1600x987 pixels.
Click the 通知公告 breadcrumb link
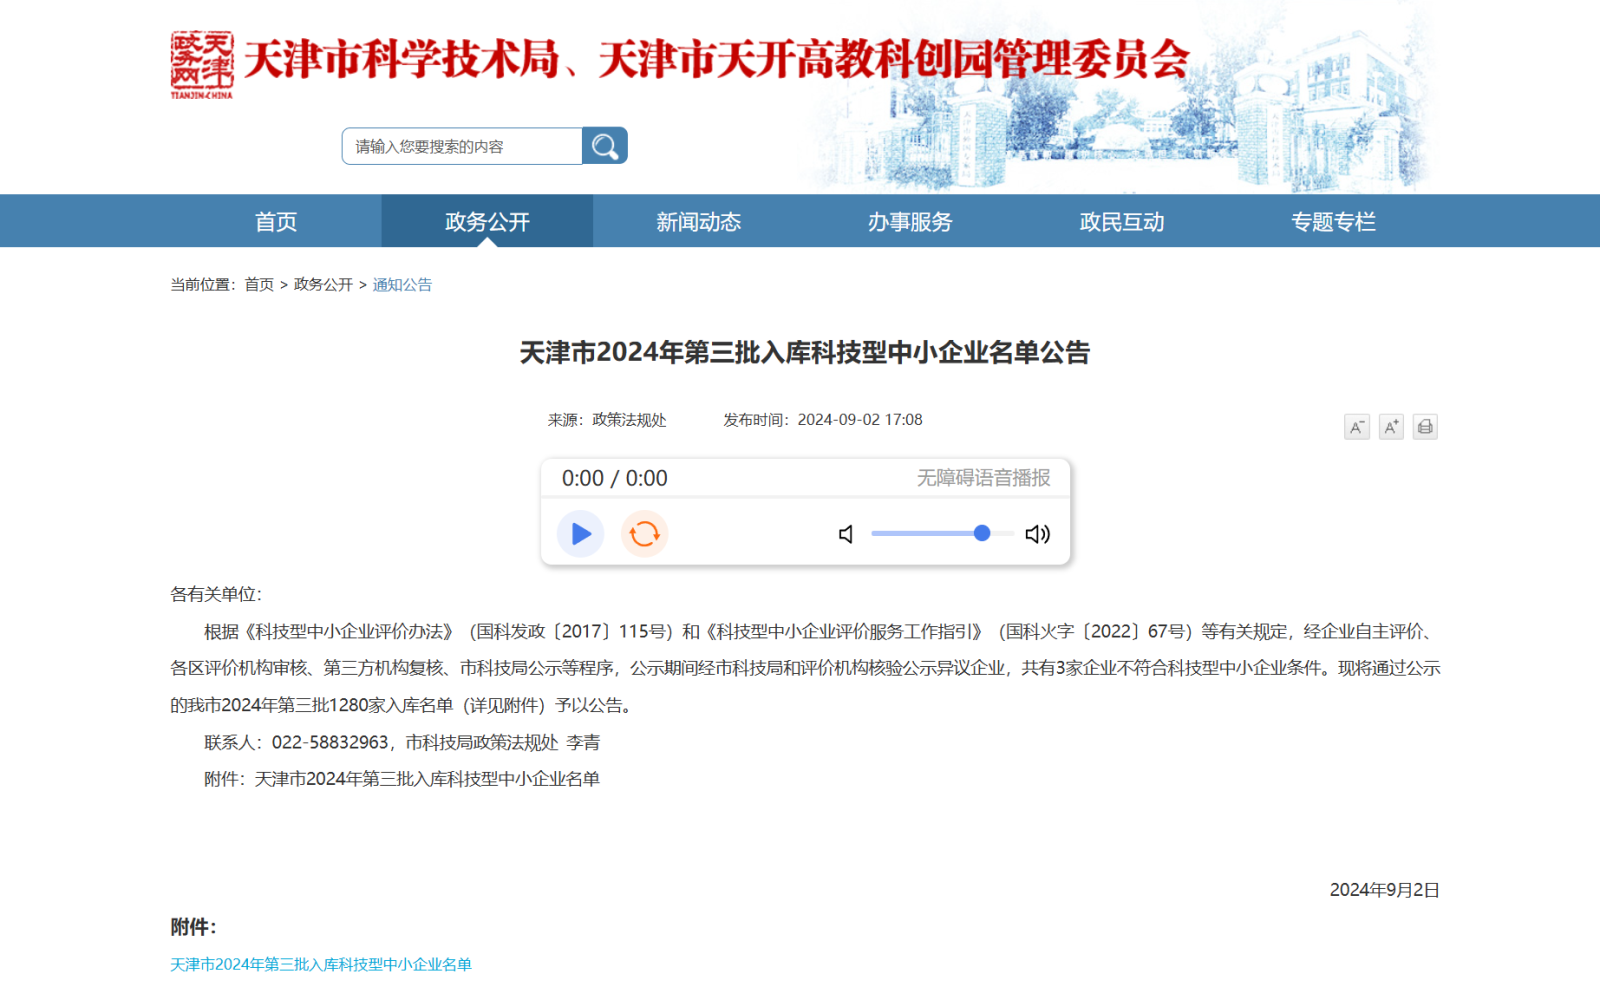(402, 285)
